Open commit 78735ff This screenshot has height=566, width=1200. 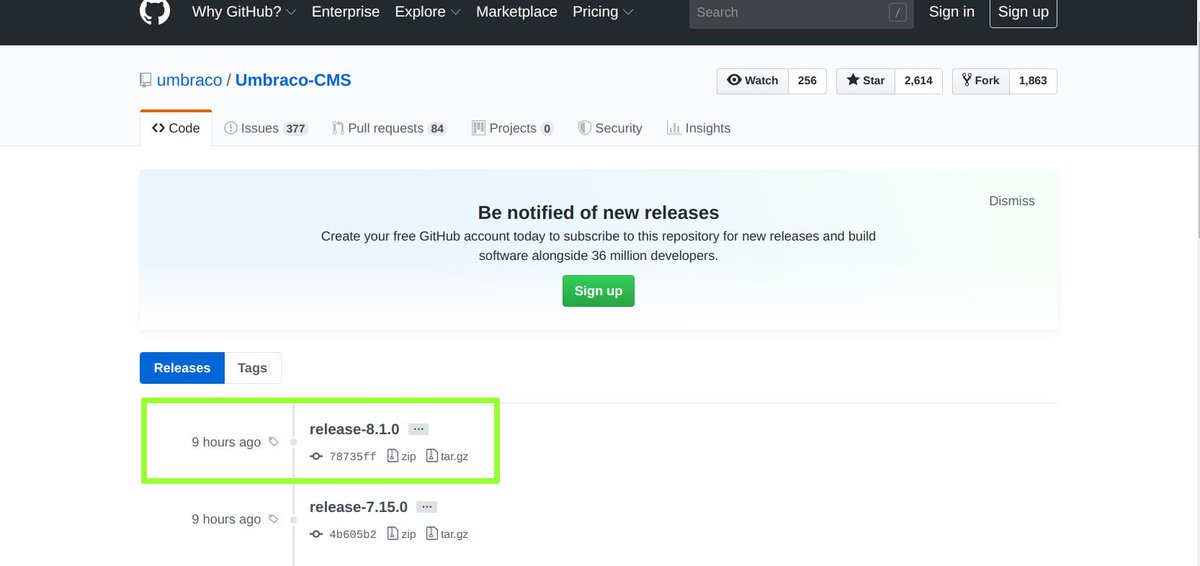(353, 457)
